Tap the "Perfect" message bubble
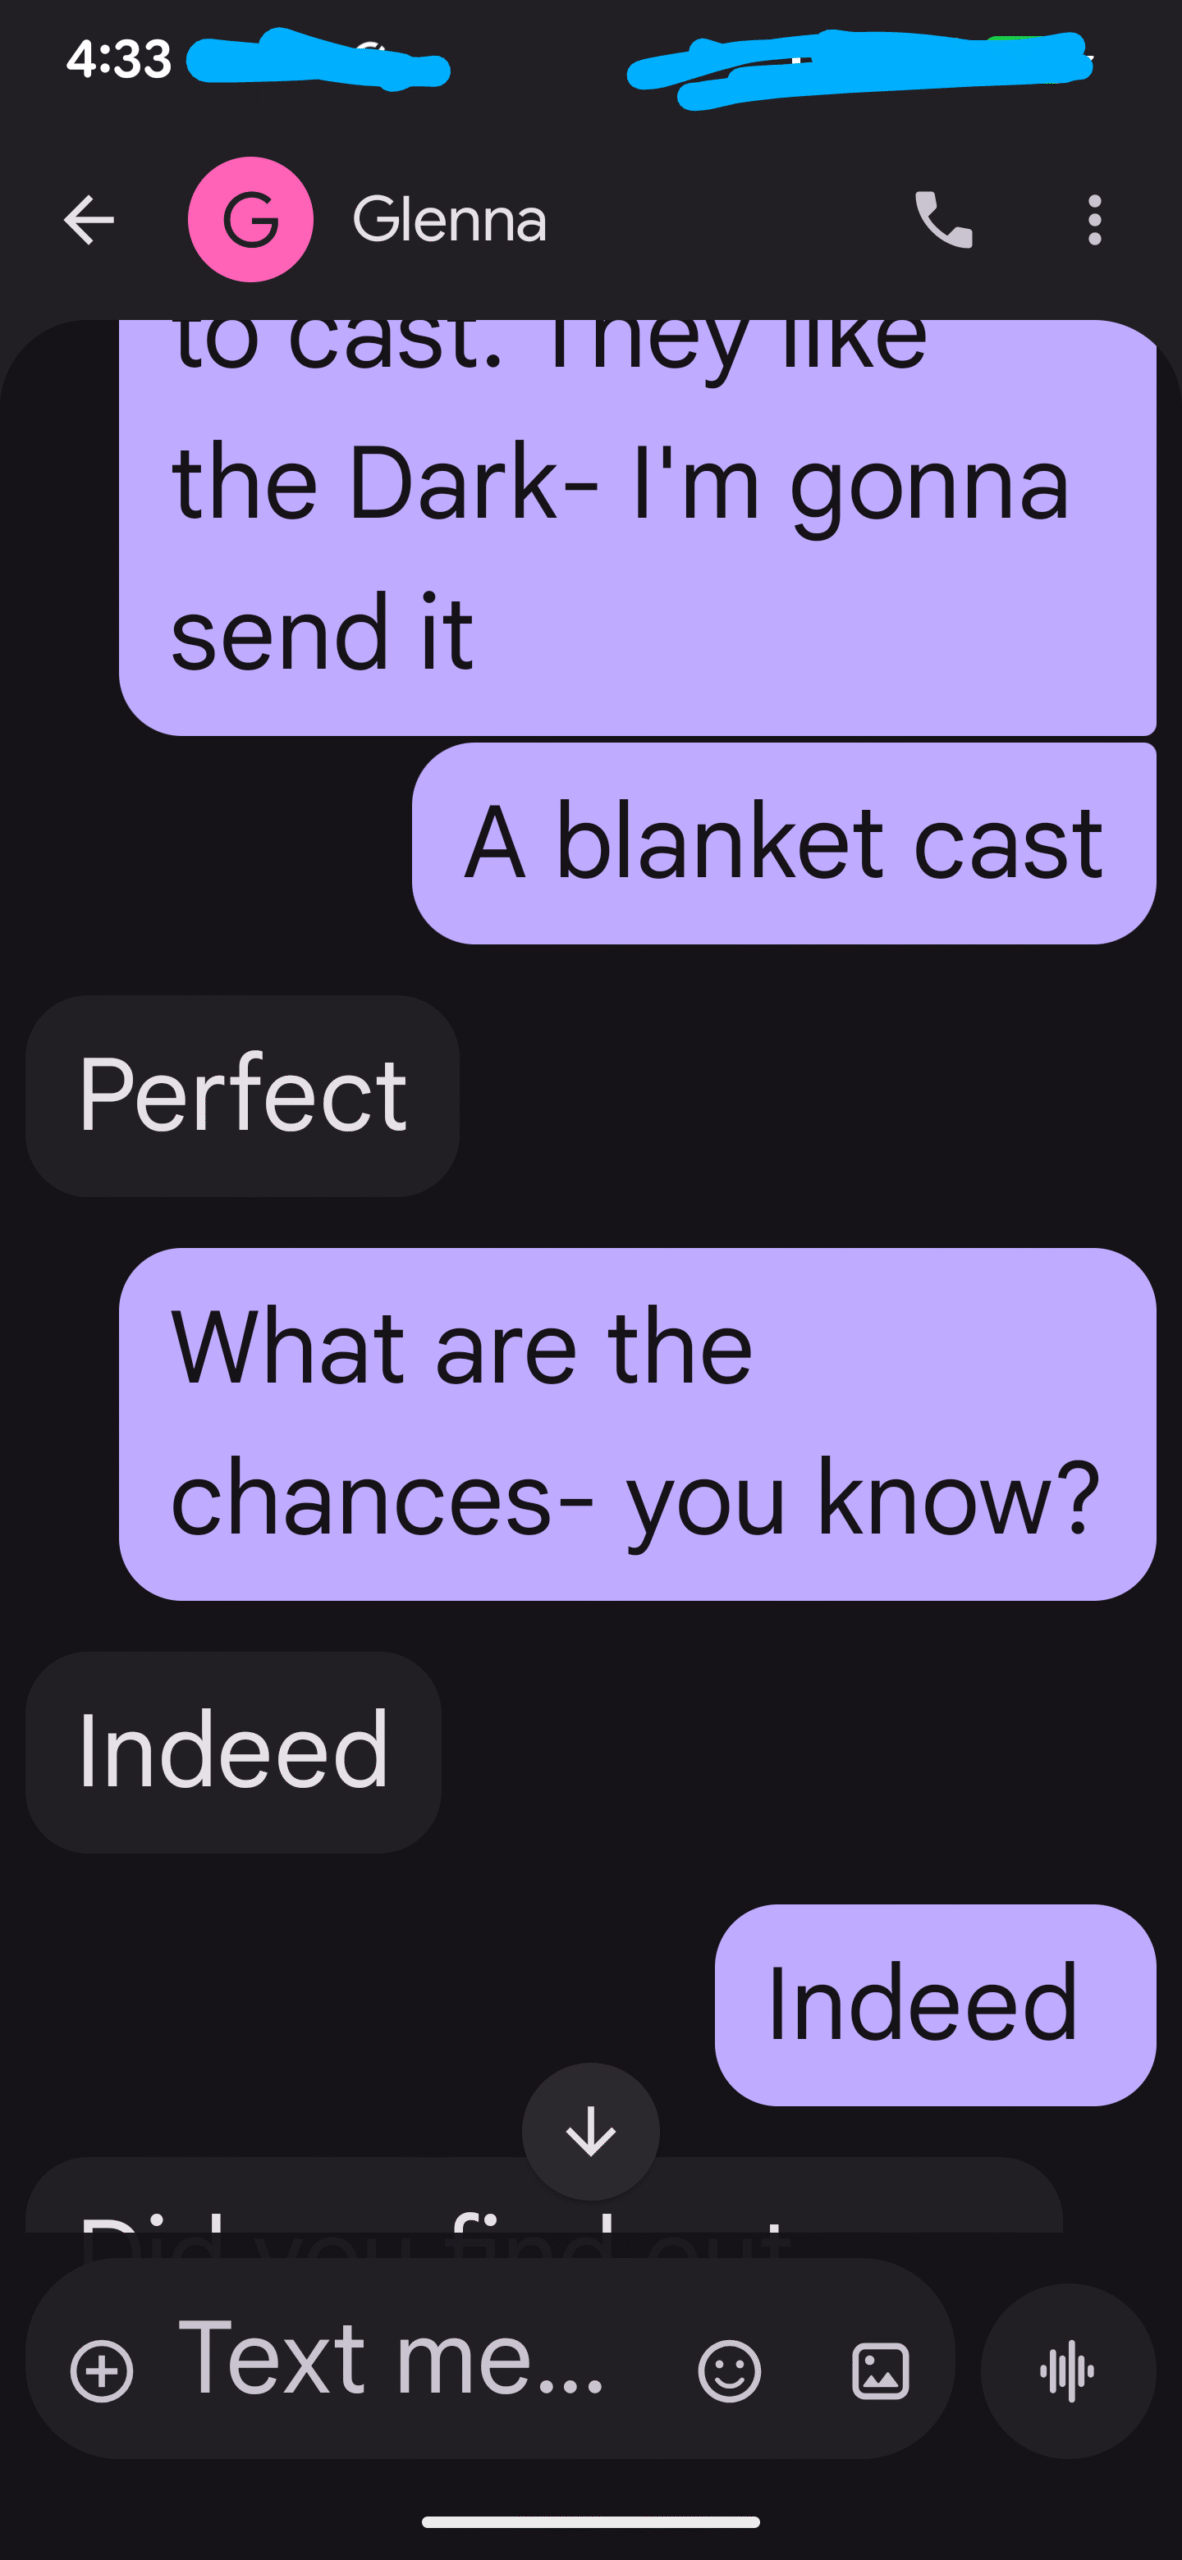 (x=243, y=1096)
